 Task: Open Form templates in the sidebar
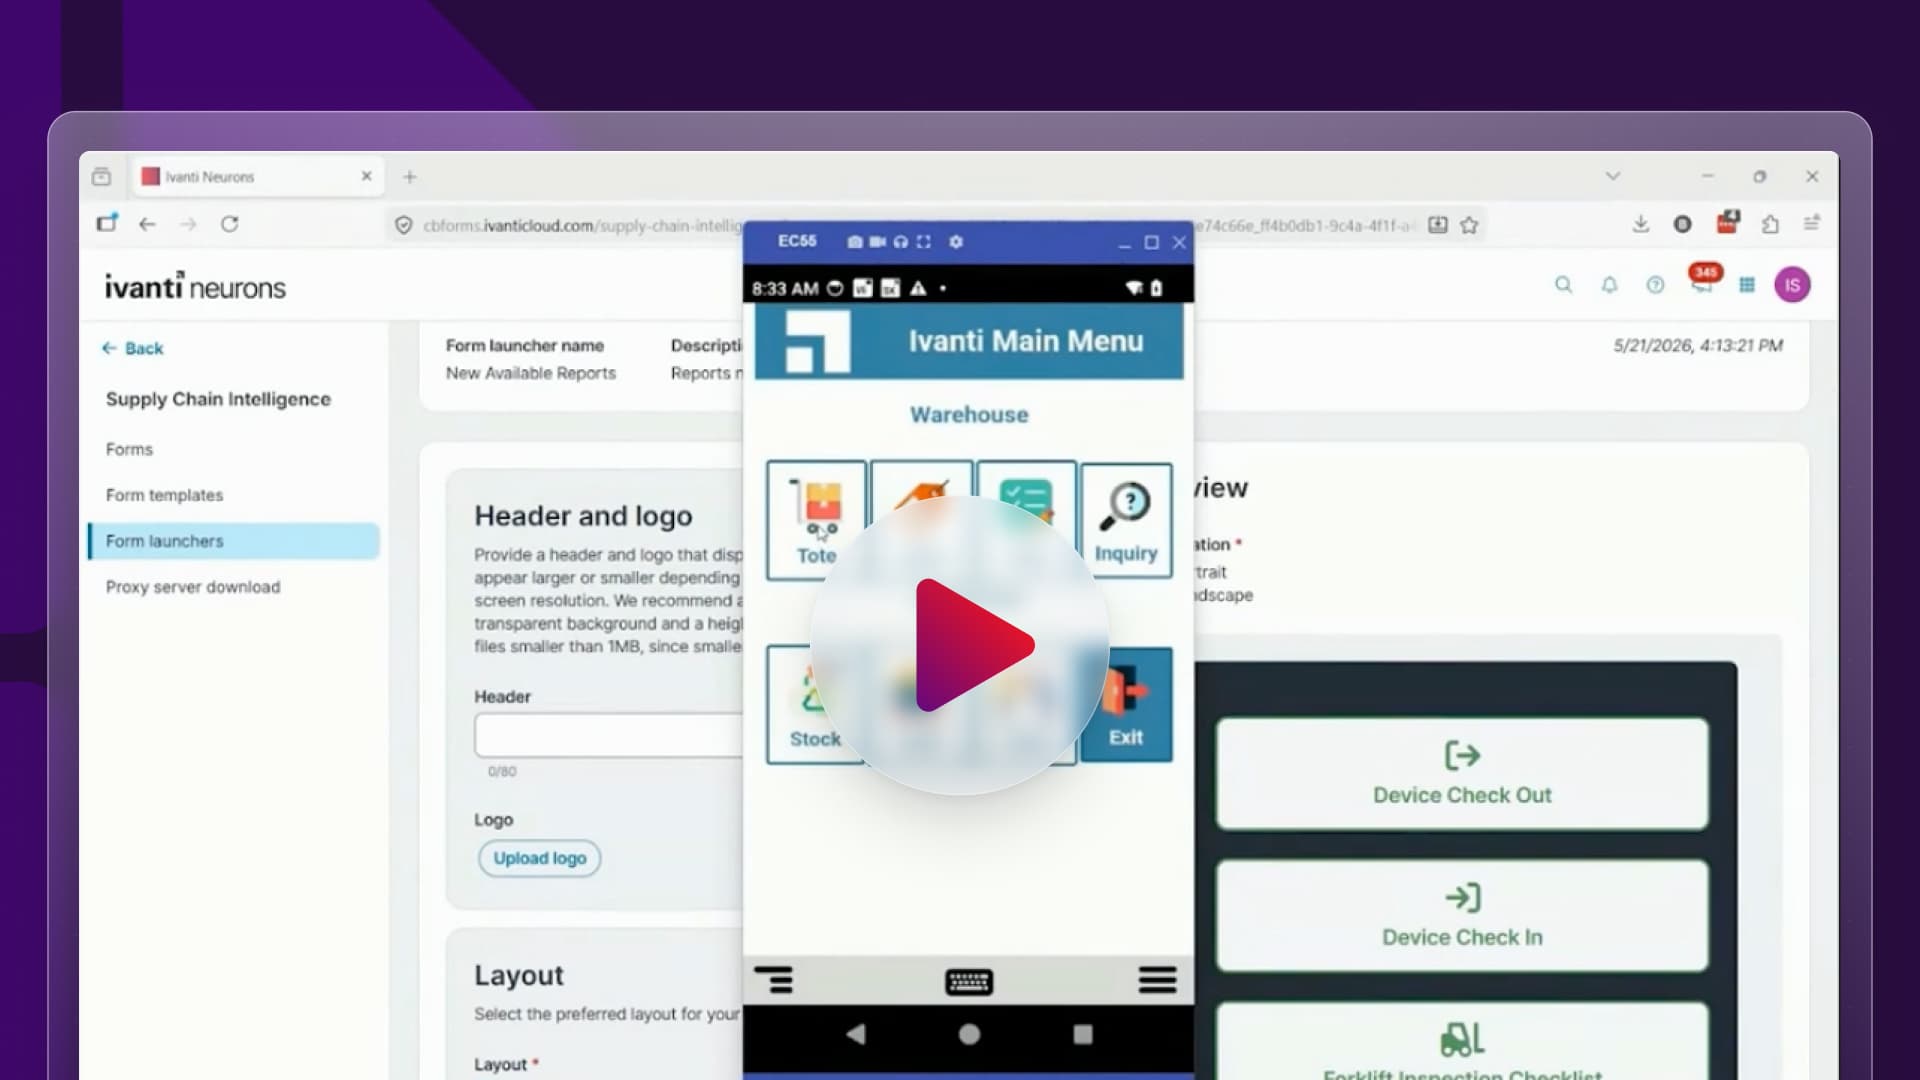tap(165, 495)
